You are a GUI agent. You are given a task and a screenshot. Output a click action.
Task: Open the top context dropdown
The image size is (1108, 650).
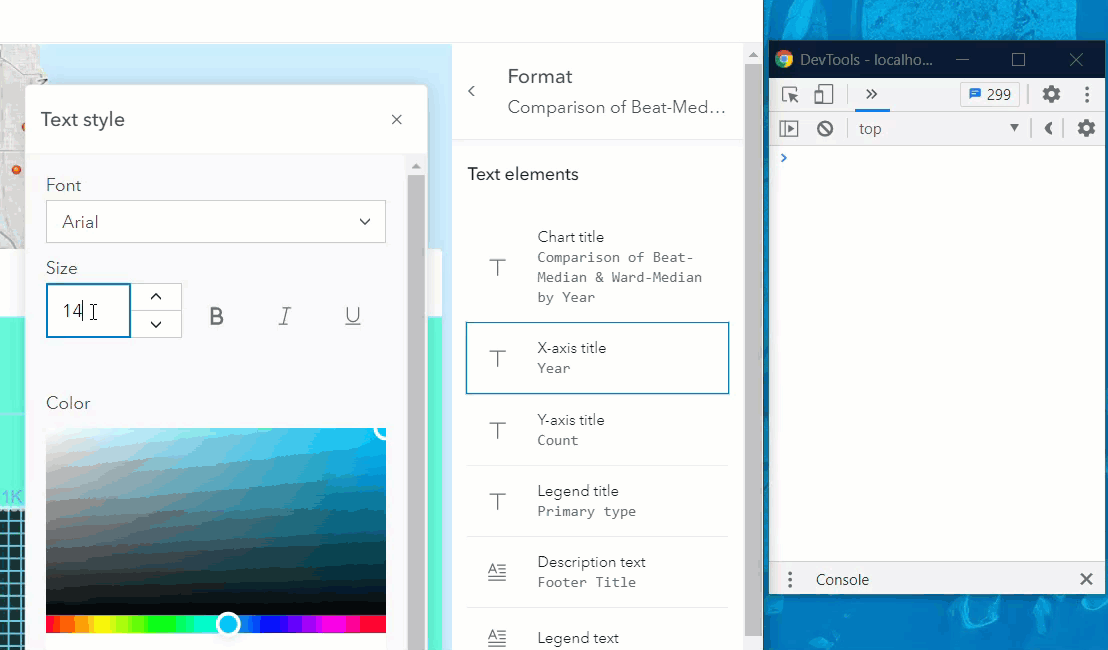click(x=938, y=129)
